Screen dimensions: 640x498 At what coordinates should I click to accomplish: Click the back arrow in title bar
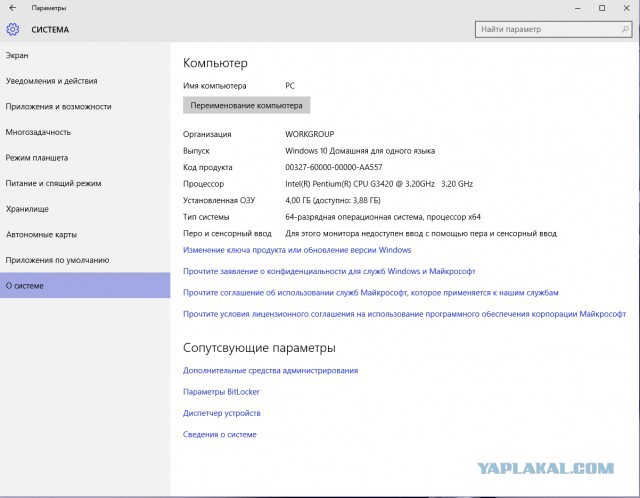pyautogui.click(x=13, y=8)
